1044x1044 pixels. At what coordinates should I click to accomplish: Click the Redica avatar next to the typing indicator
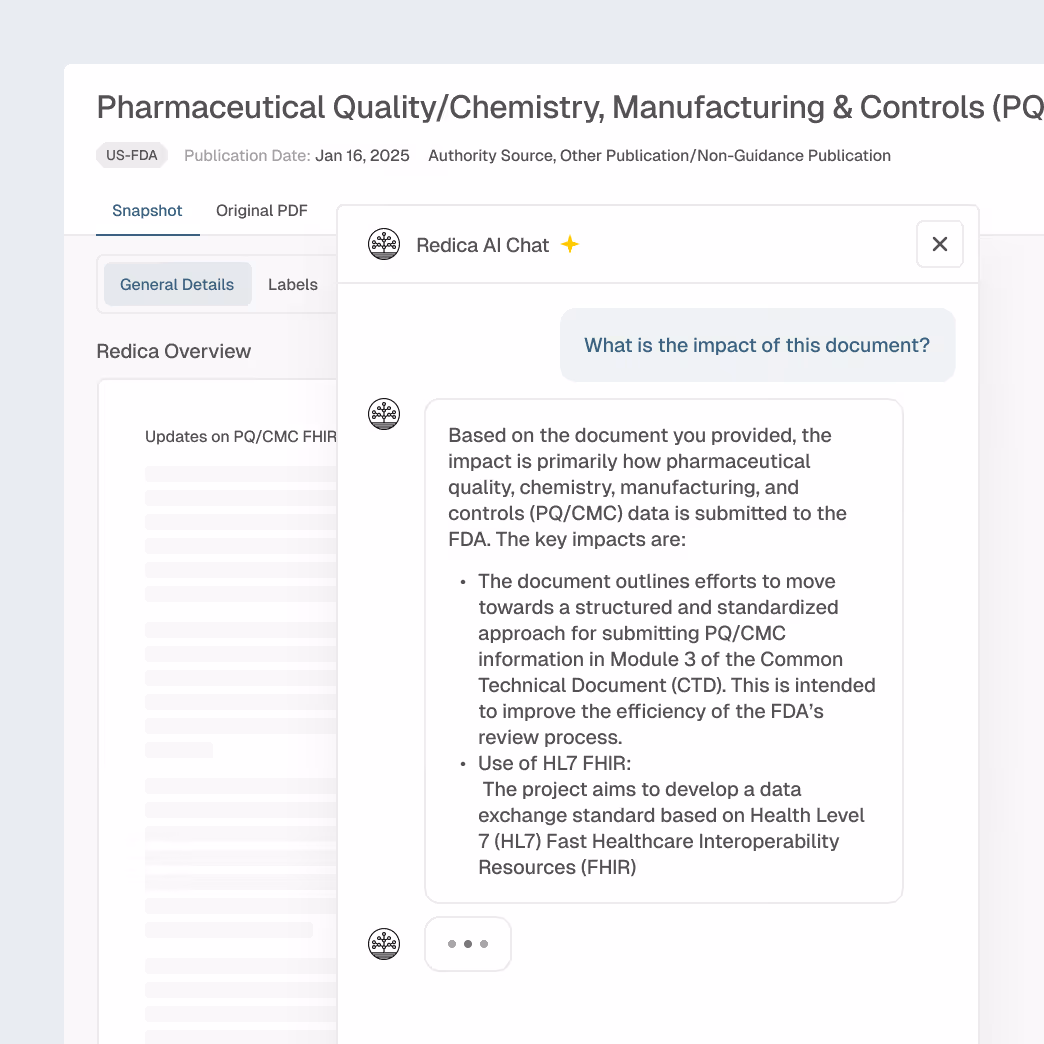383,942
